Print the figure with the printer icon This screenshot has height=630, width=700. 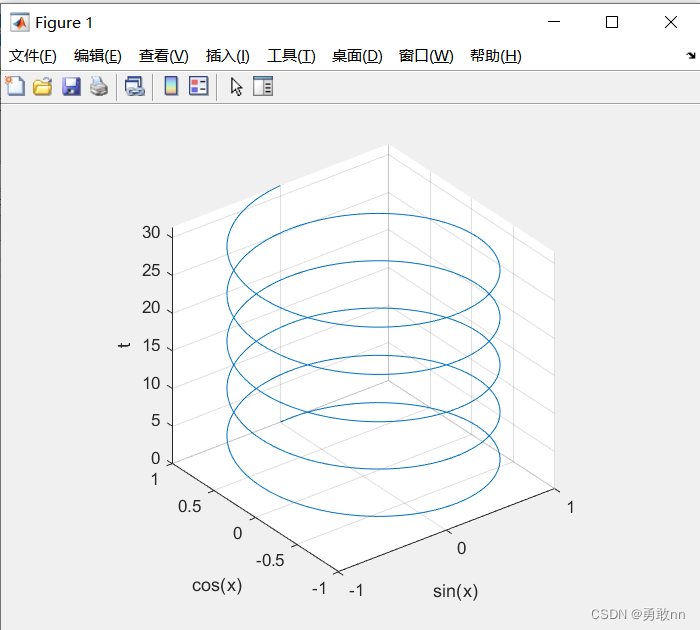(x=99, y=86)
